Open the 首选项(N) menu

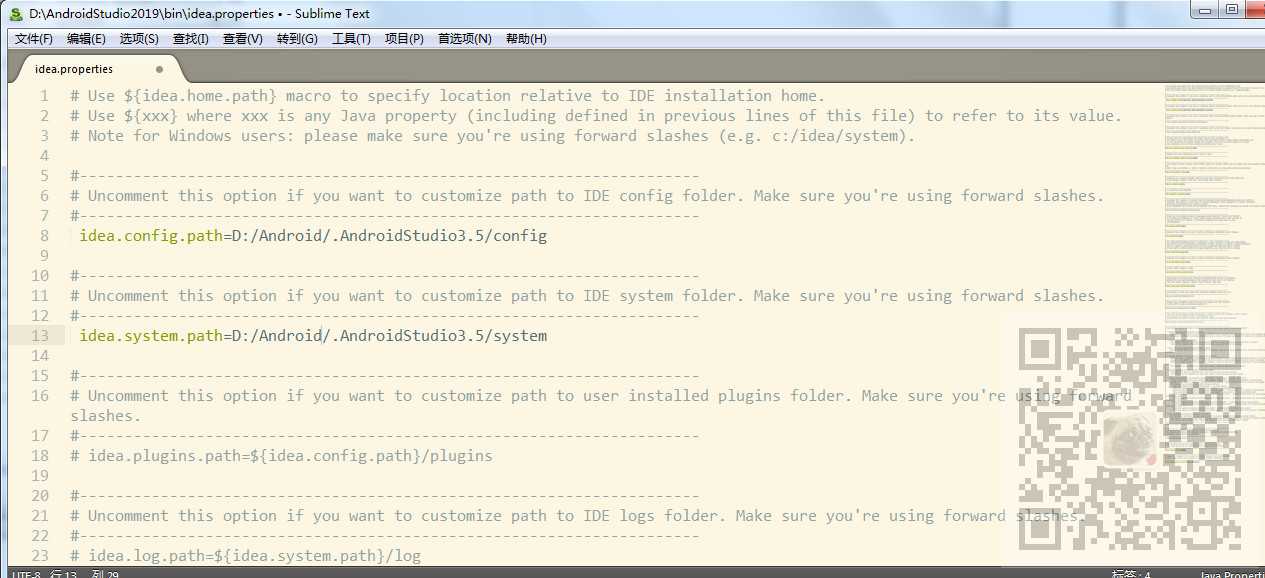coord(465,39)
